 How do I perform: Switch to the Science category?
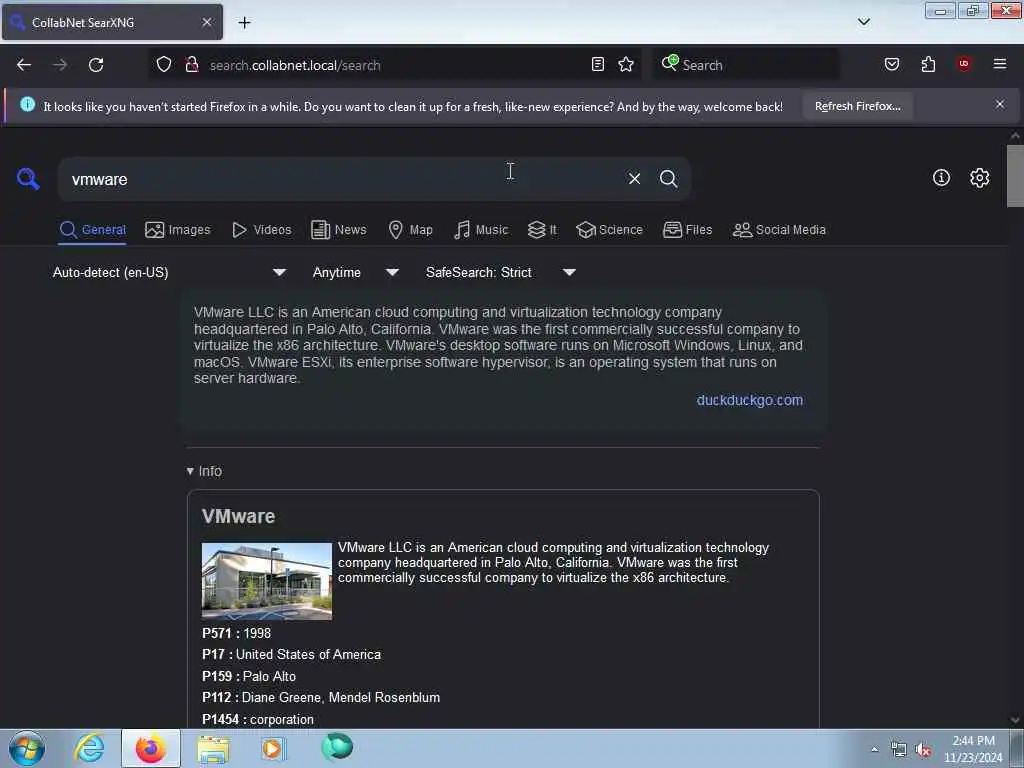pyautogui.click(x=609, y=230)
